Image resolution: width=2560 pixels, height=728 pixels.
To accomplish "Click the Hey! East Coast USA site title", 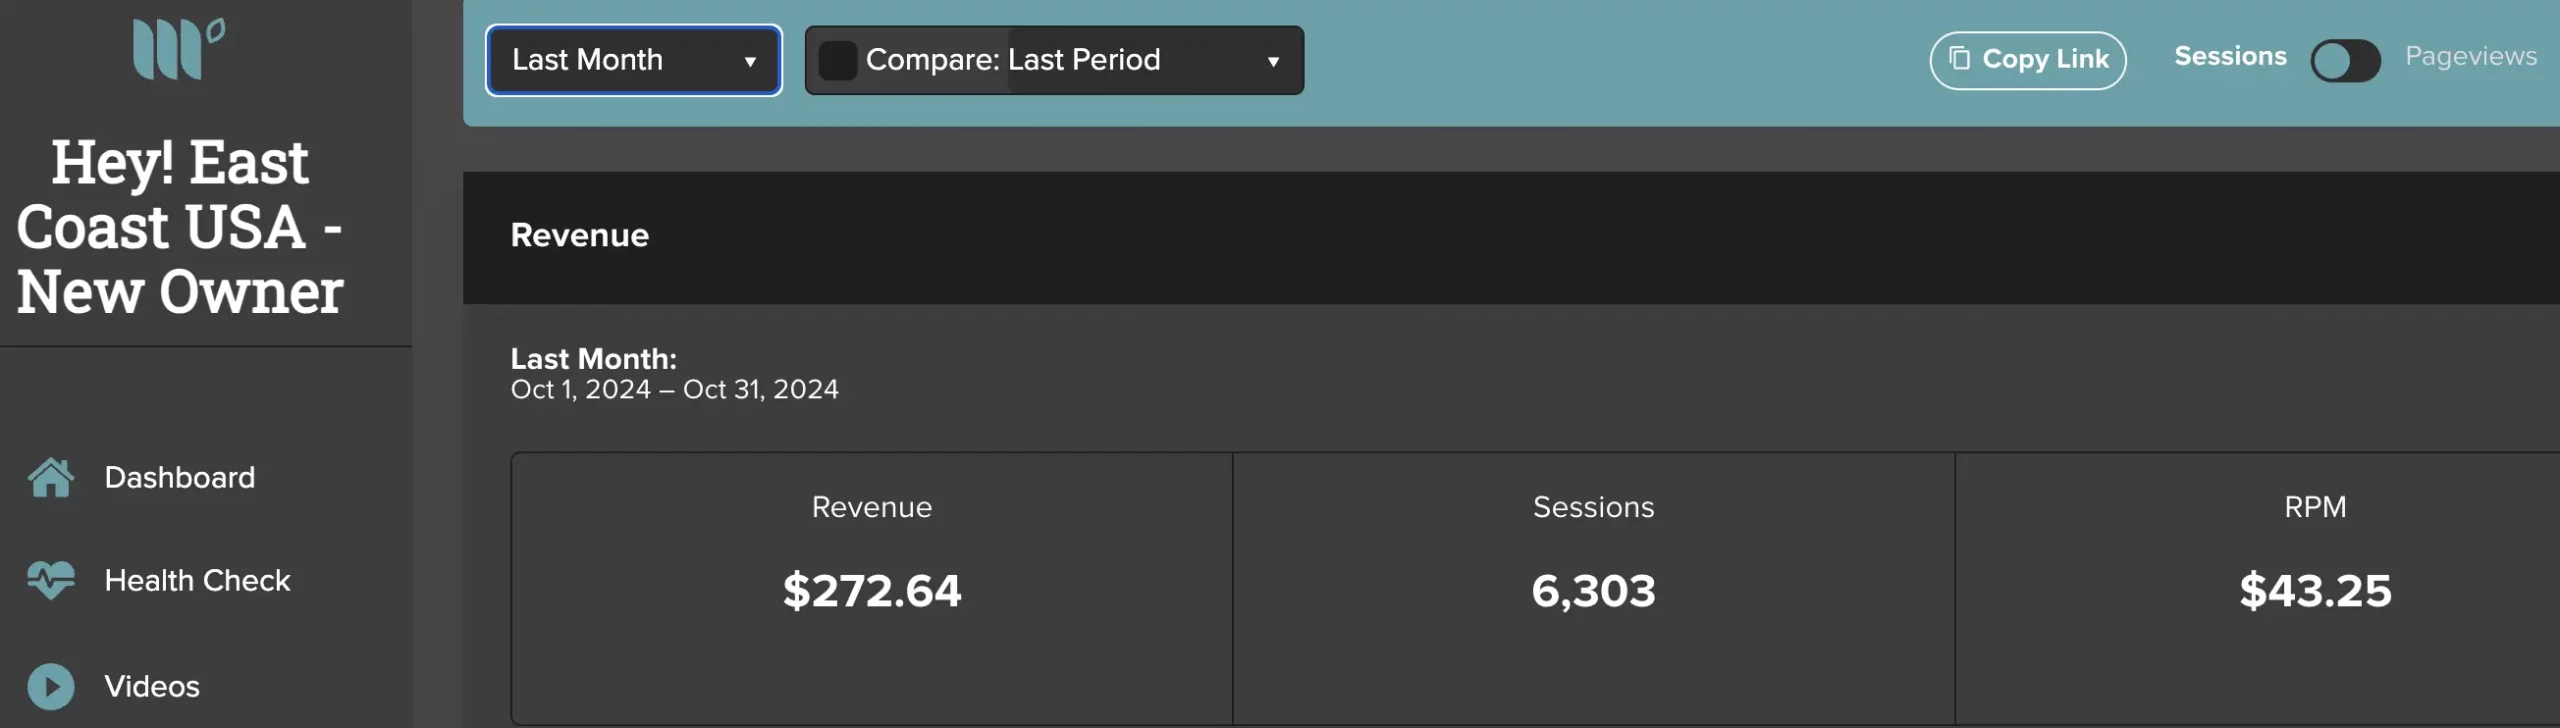I will pos(180,226).
